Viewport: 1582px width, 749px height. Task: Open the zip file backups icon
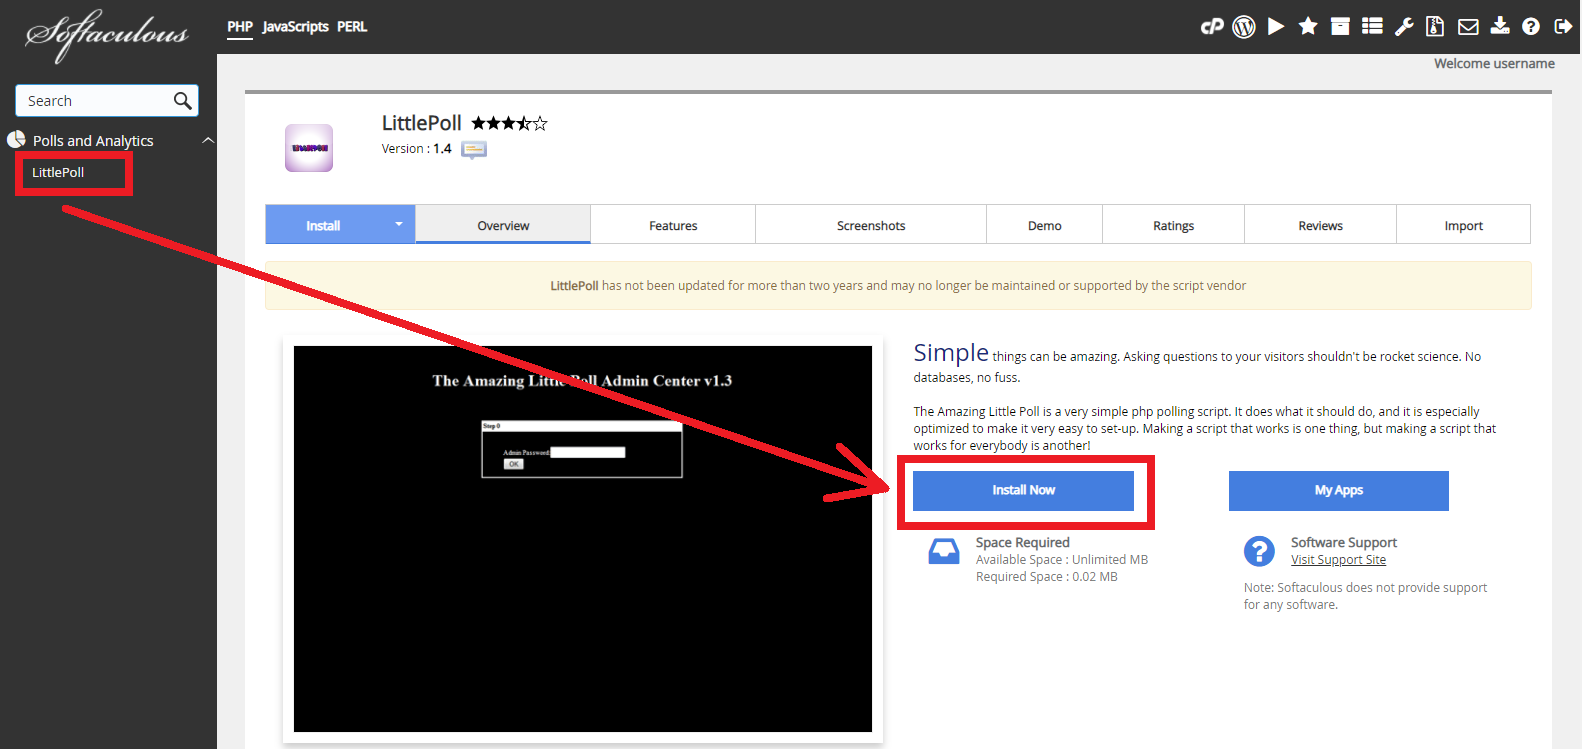pyautogui.click(x=1435, y=27)
